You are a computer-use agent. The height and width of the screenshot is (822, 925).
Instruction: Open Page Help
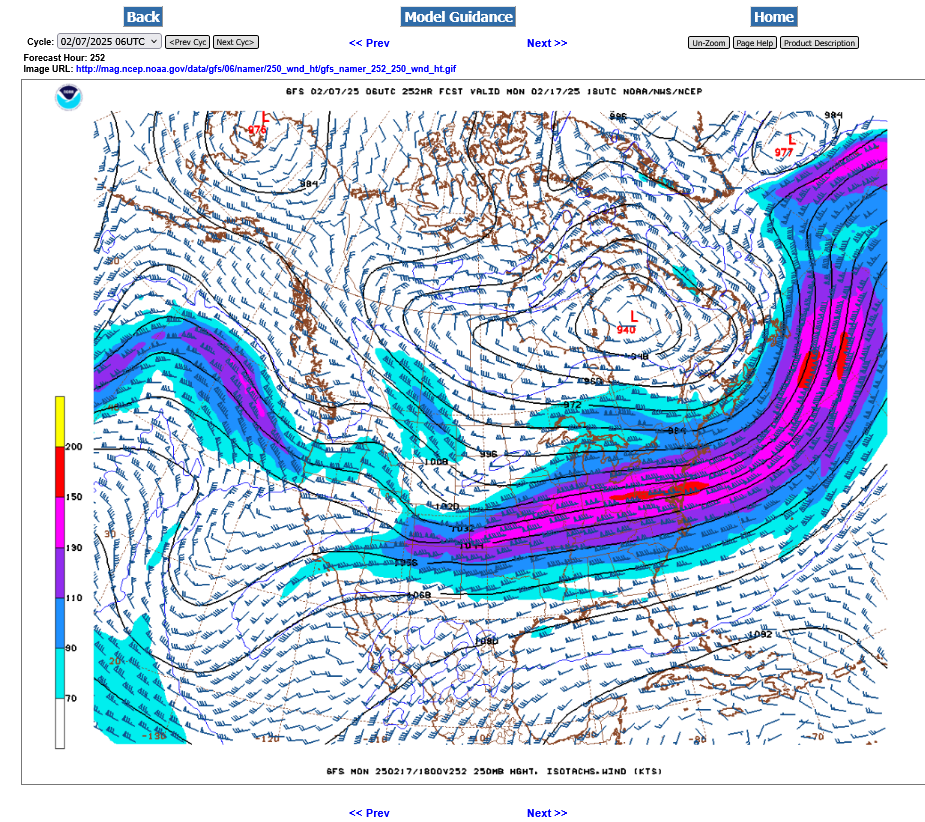(754, 43)
